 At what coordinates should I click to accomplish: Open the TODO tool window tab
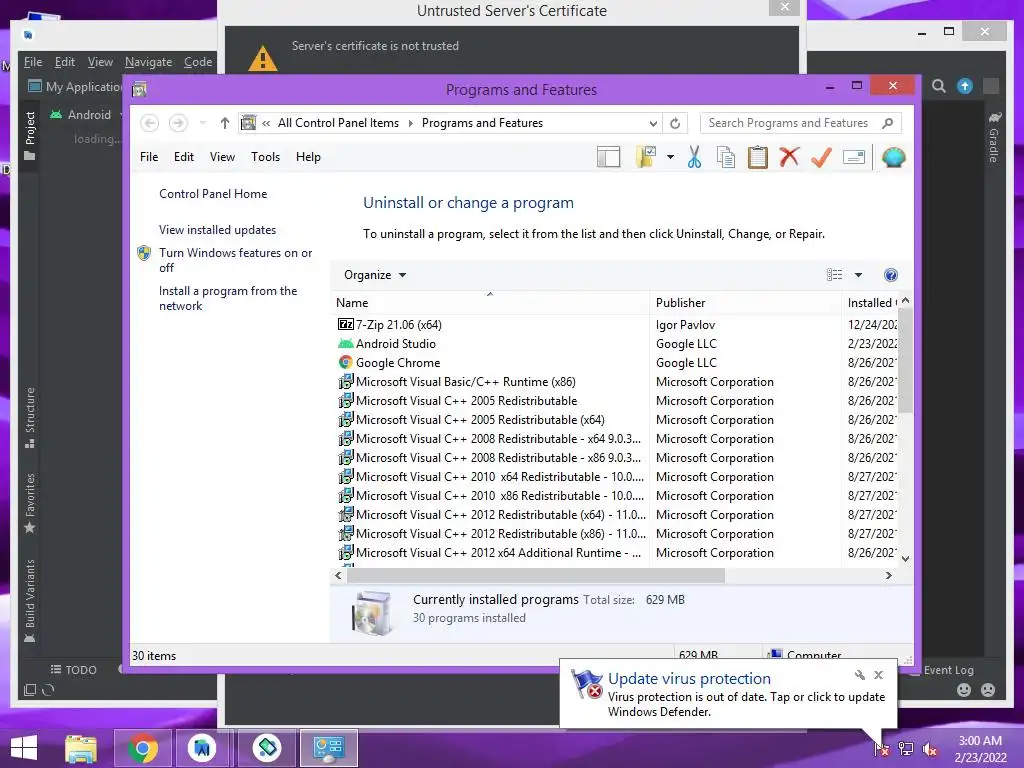click(74, 670)
